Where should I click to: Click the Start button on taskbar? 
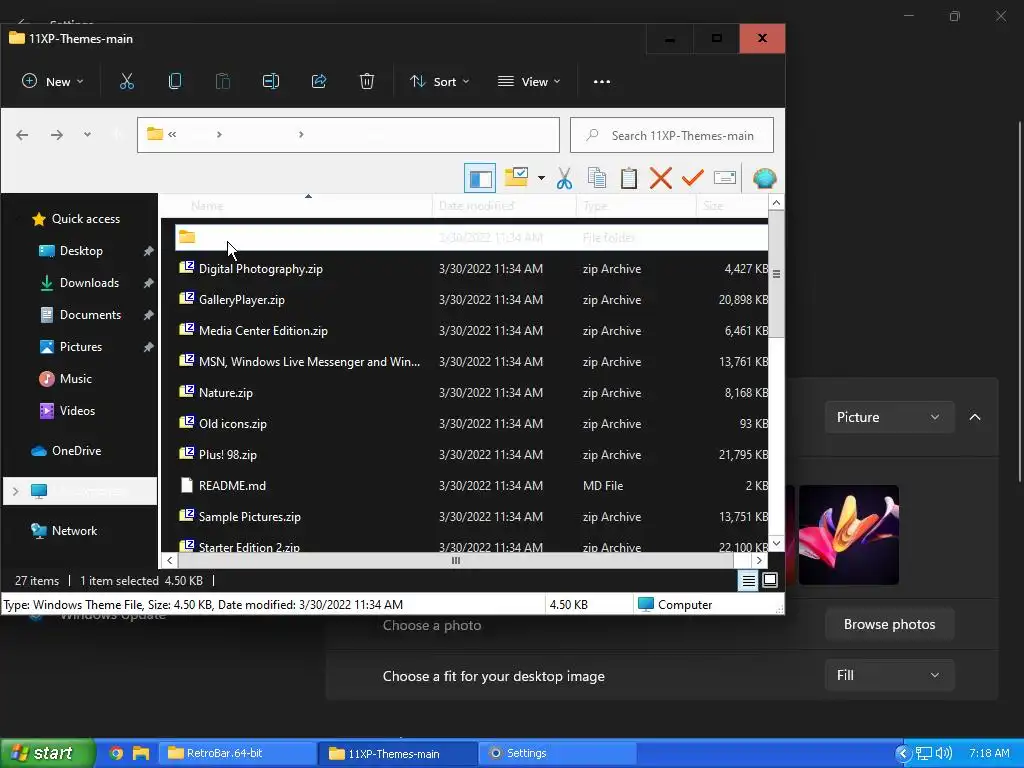pos(48,753)
